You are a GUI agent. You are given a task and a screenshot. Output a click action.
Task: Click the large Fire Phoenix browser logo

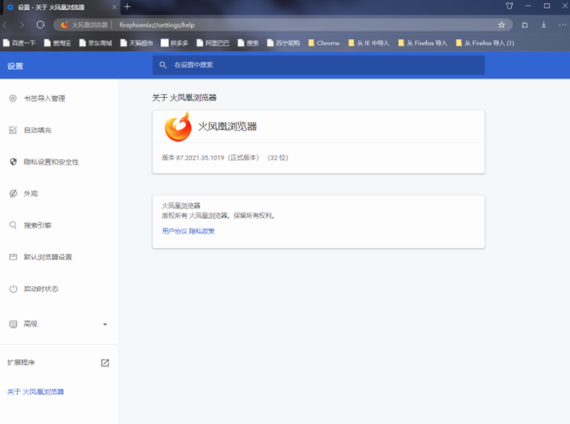pyautogui.click(x=178, y=127)
